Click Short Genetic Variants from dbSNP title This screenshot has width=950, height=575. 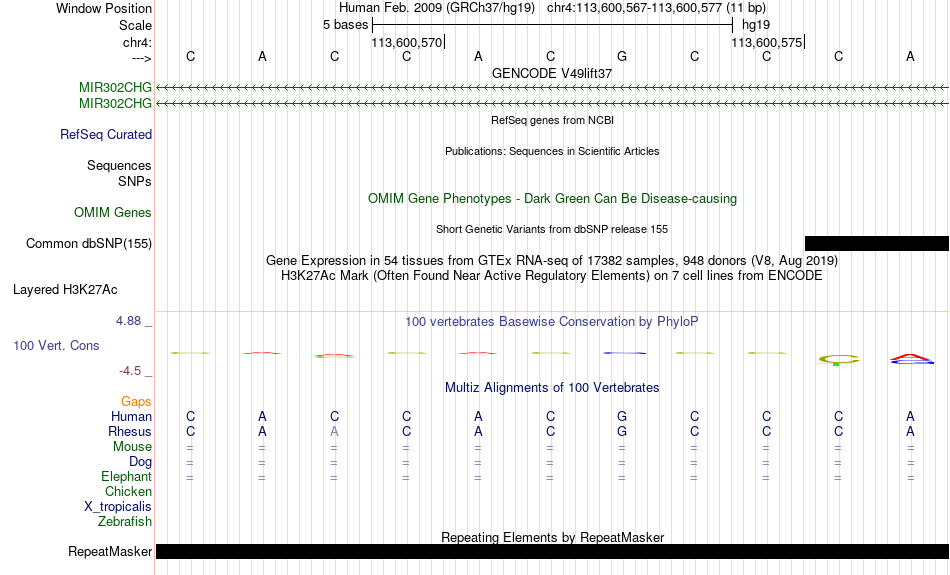click(552, 229)
